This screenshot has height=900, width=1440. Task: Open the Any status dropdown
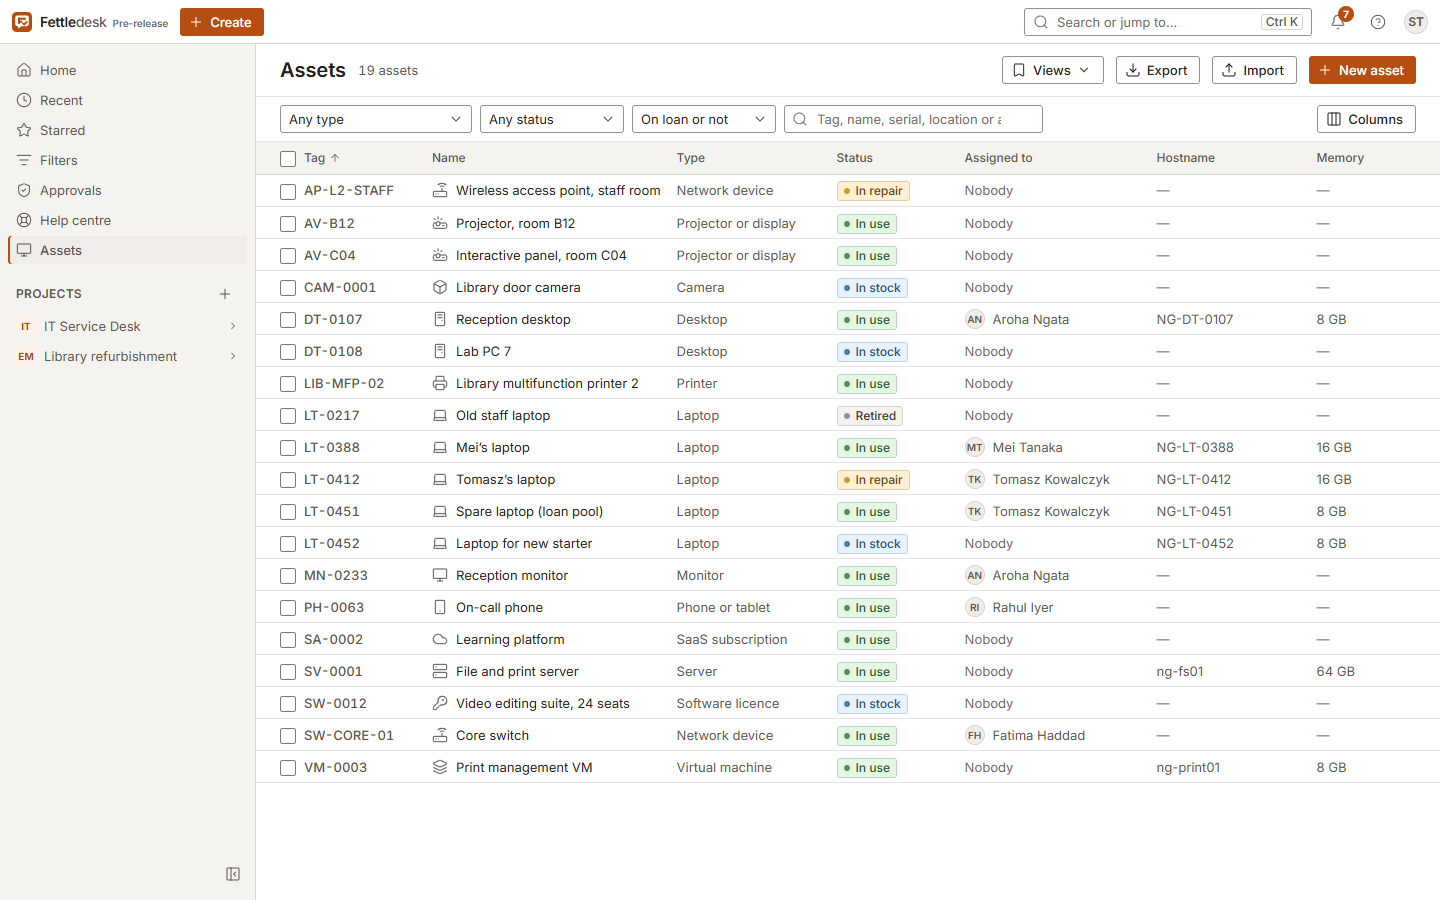point(552,119)
